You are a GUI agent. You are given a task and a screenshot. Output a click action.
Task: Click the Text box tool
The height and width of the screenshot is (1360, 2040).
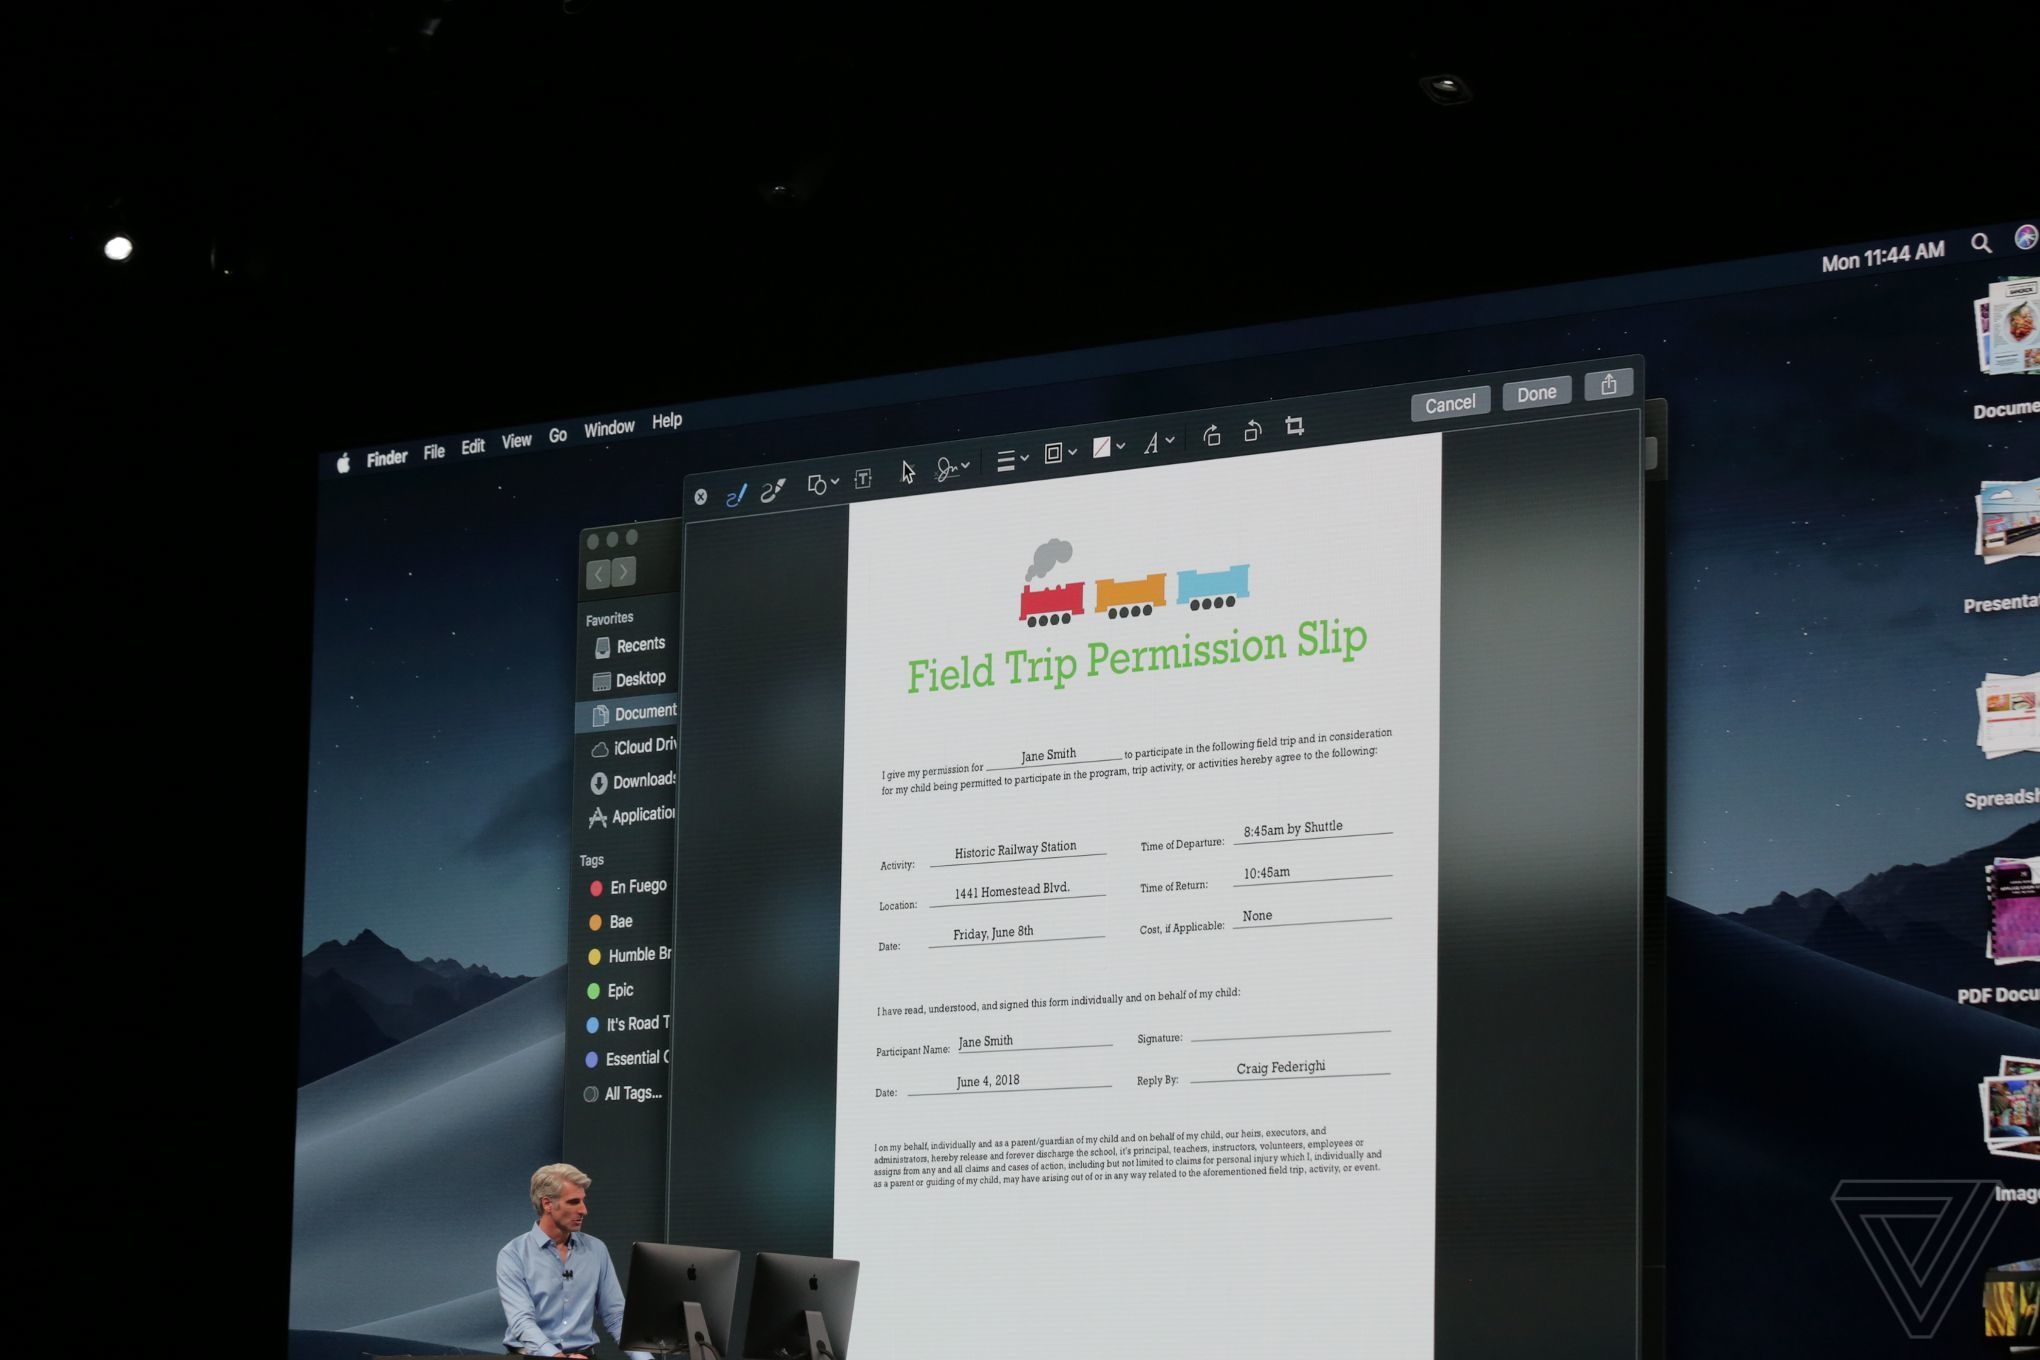point(863,479)
